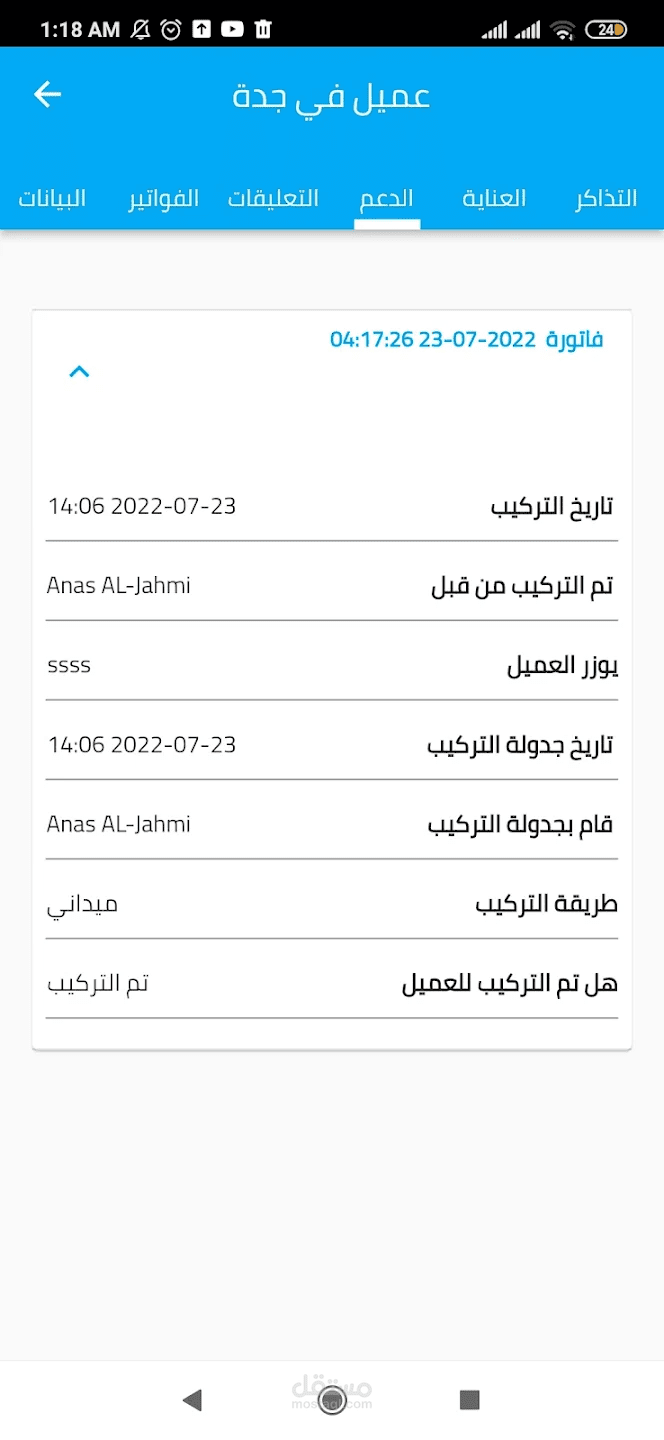The width and height of the screenshot is (664, 1440).
Task: Open the العناية tab
Action: (x=494, y=198)
